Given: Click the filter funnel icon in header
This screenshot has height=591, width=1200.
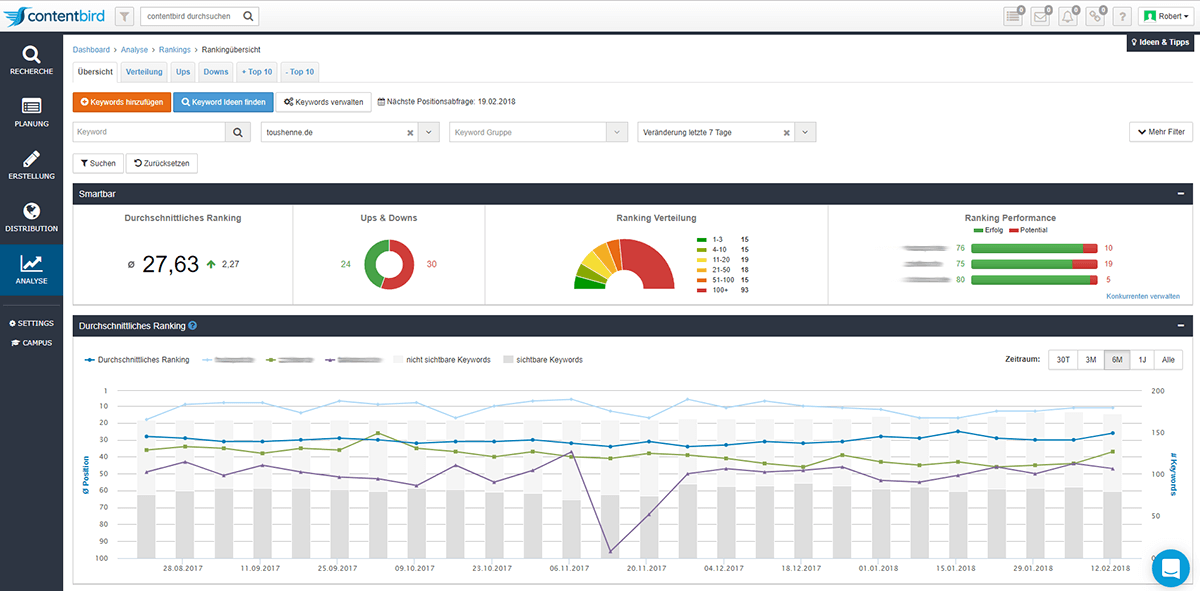Looking at the screenshot, I should 124,16.
